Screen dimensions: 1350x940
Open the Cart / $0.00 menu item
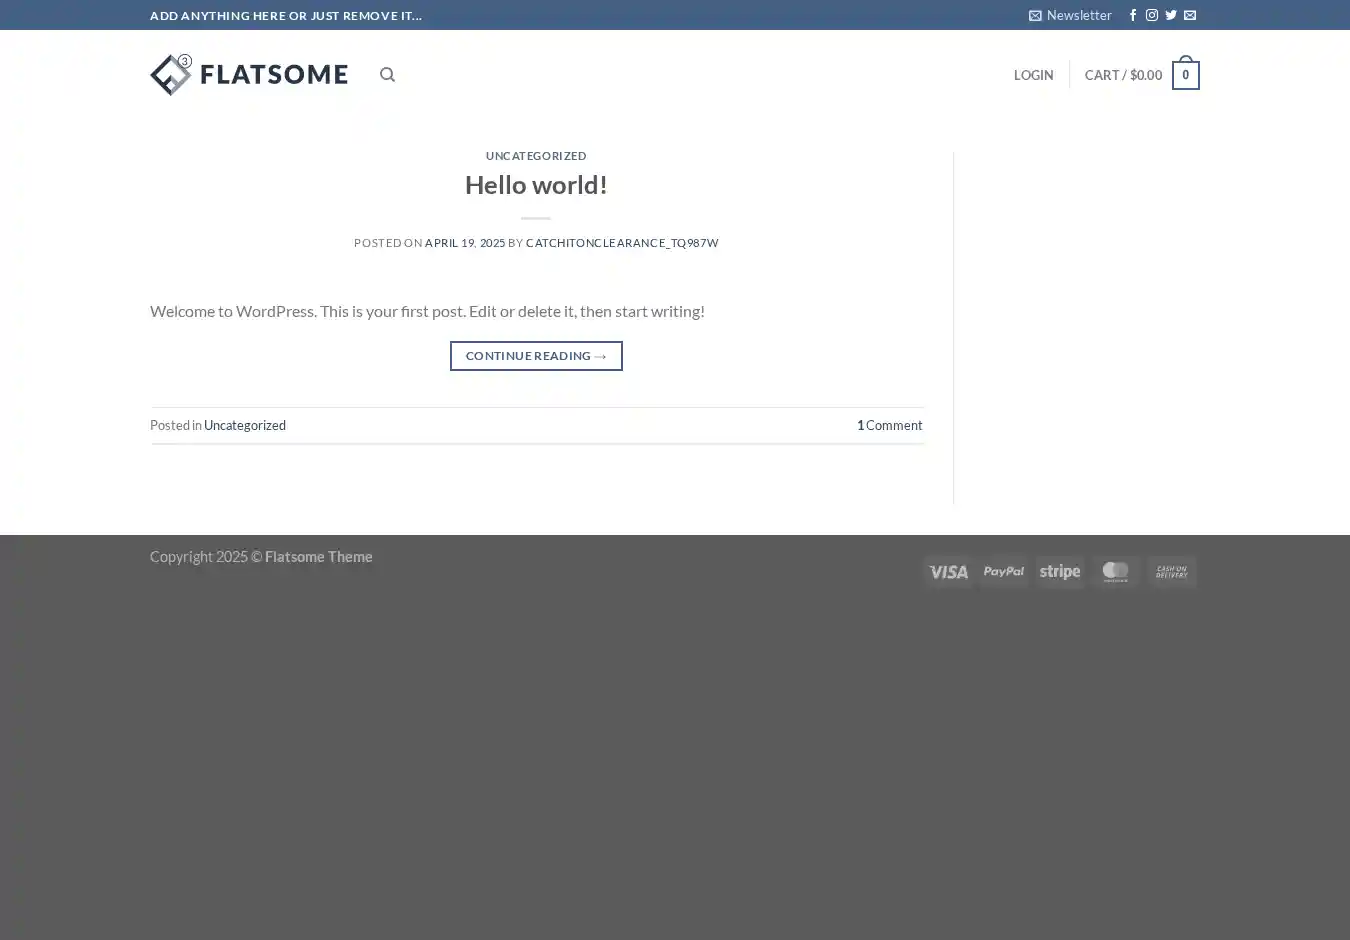(x=1123, y=75)
